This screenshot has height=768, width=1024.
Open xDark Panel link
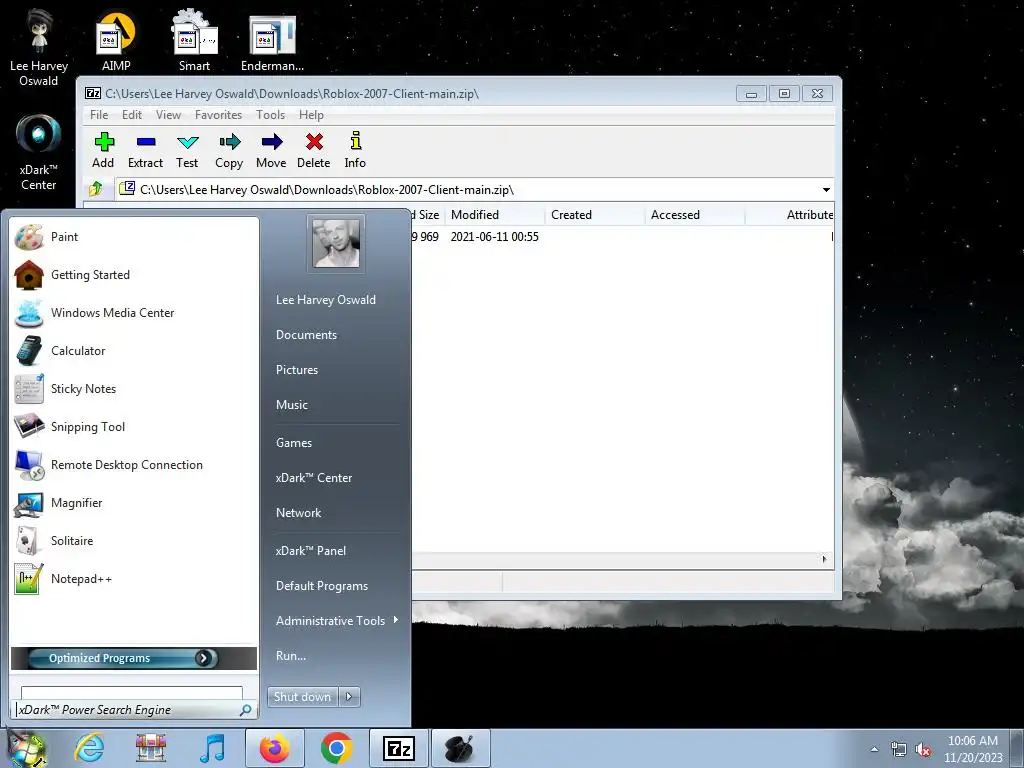point(311,551)
